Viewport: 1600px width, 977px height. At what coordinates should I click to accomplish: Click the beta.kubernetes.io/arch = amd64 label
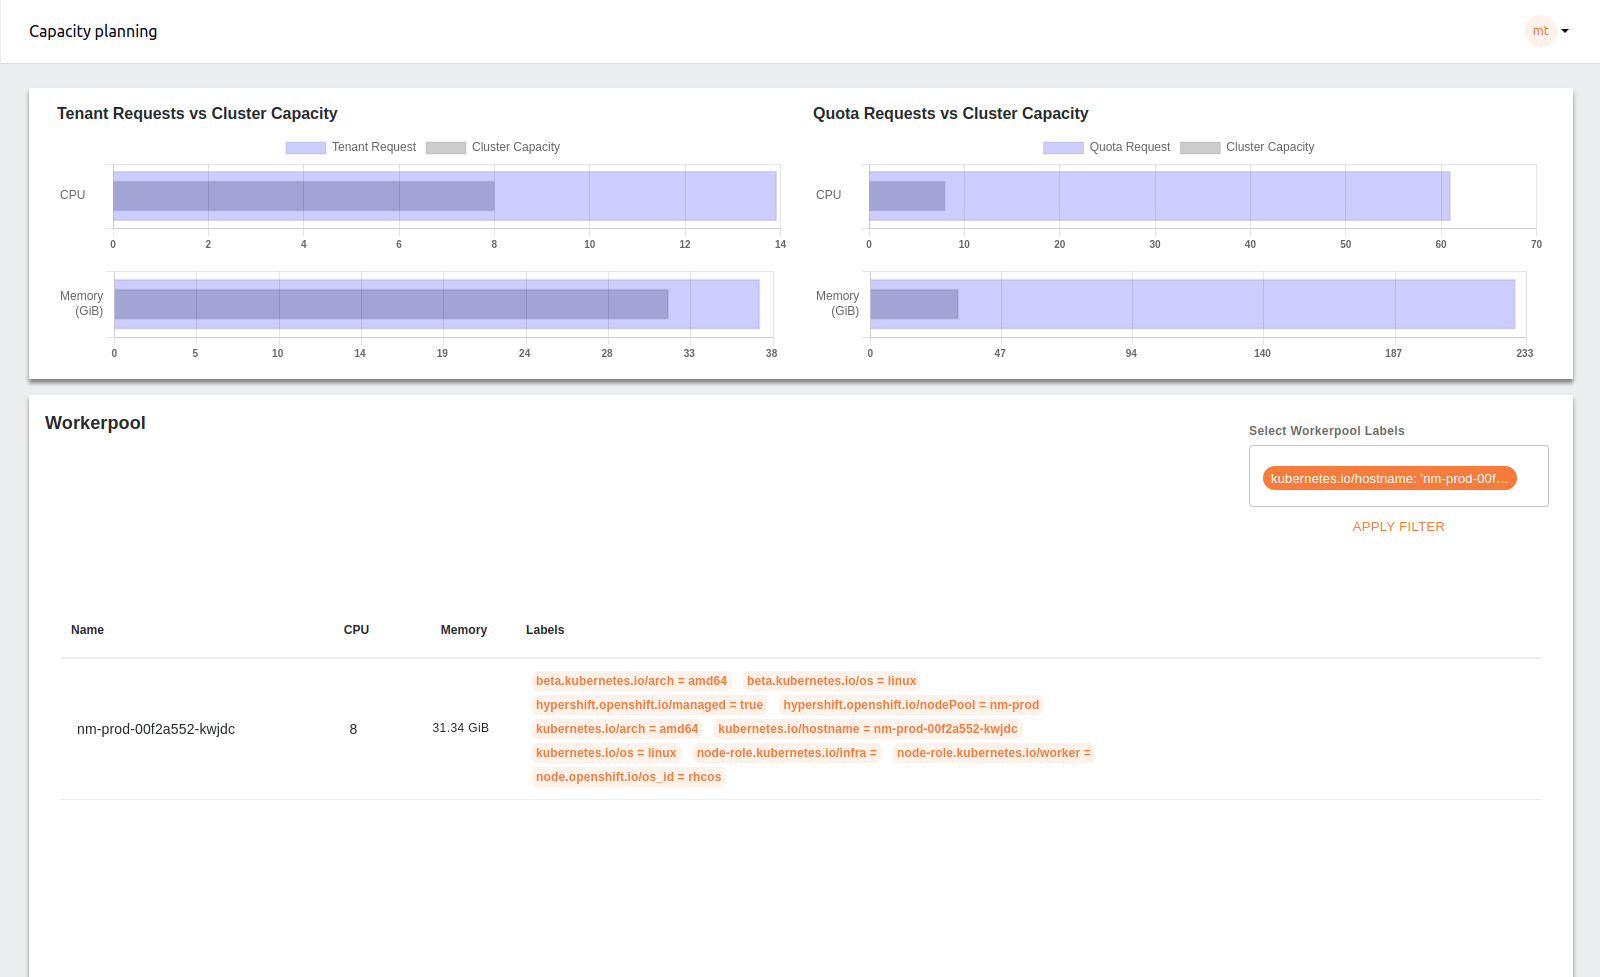pyautogui.click(x=631, y=681)
